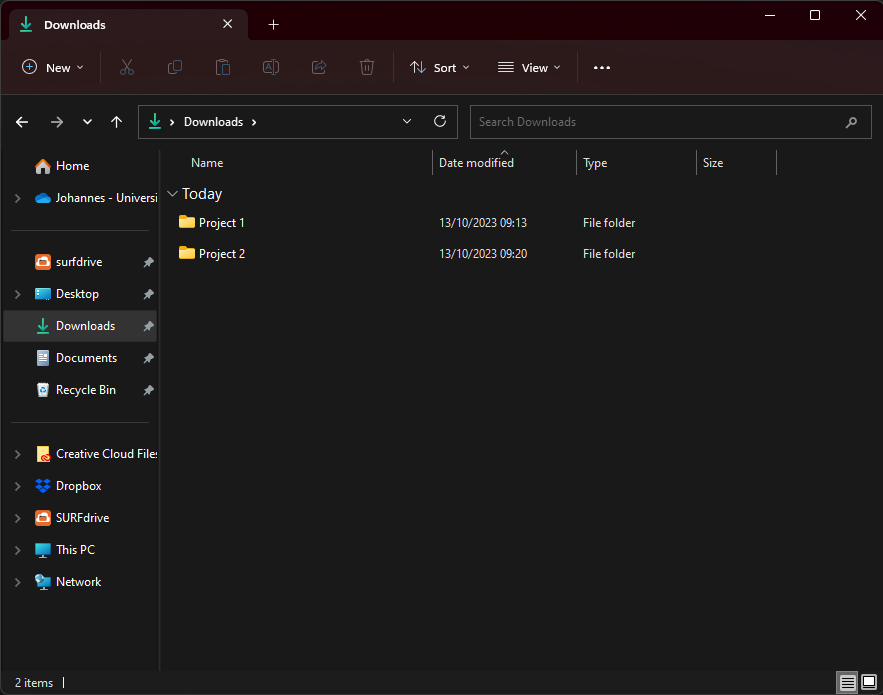Switch to details view in status bar

pos(848,682)
